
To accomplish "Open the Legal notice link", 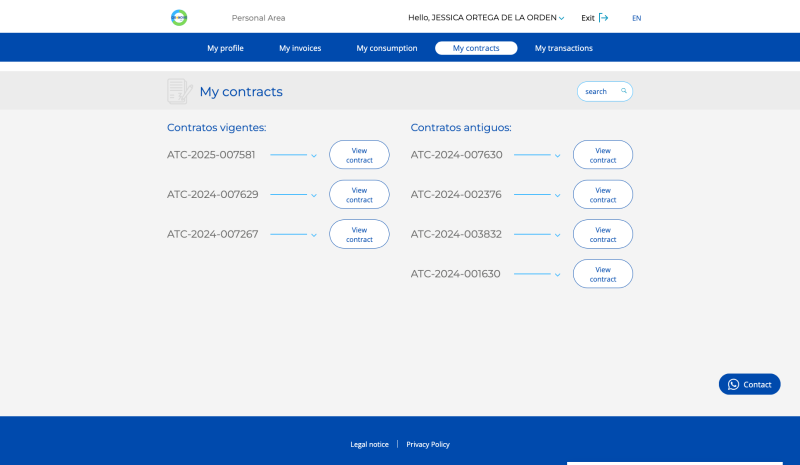I will [369, 445].
